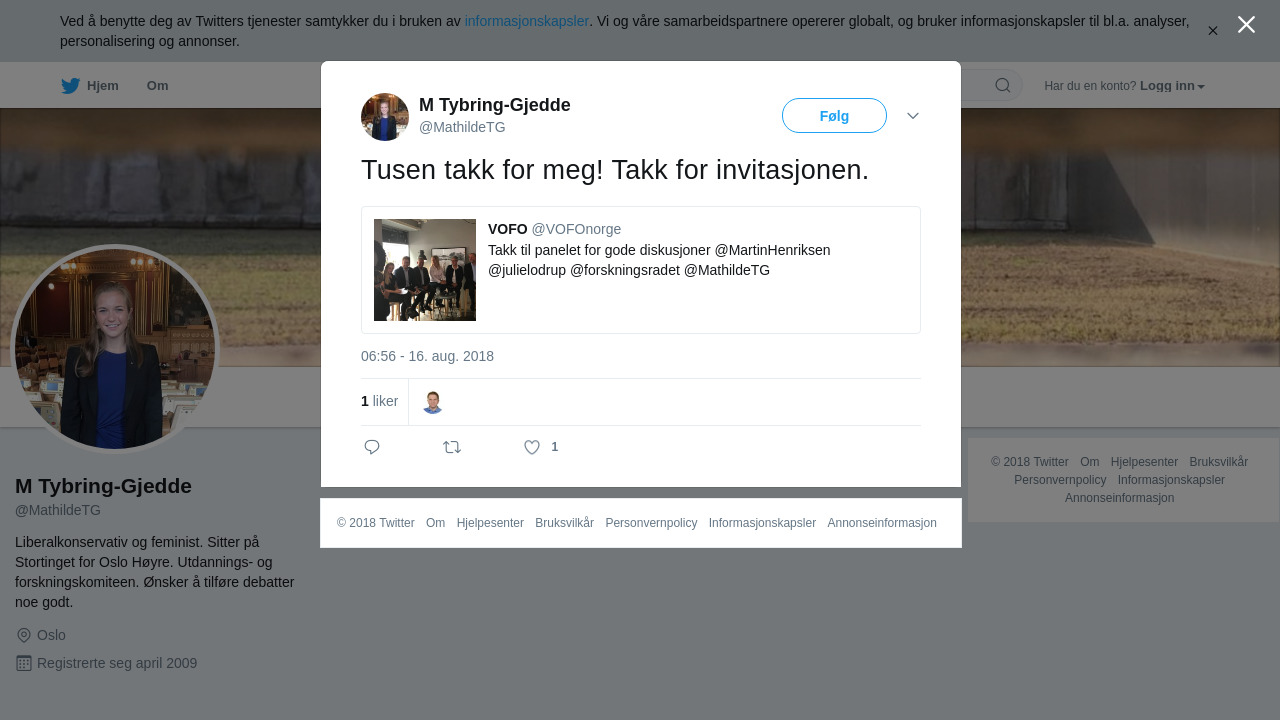Screen dimensions: 1280x720
Task: Open the Logg inn dropdown
Action: (x=1172, y=86)
